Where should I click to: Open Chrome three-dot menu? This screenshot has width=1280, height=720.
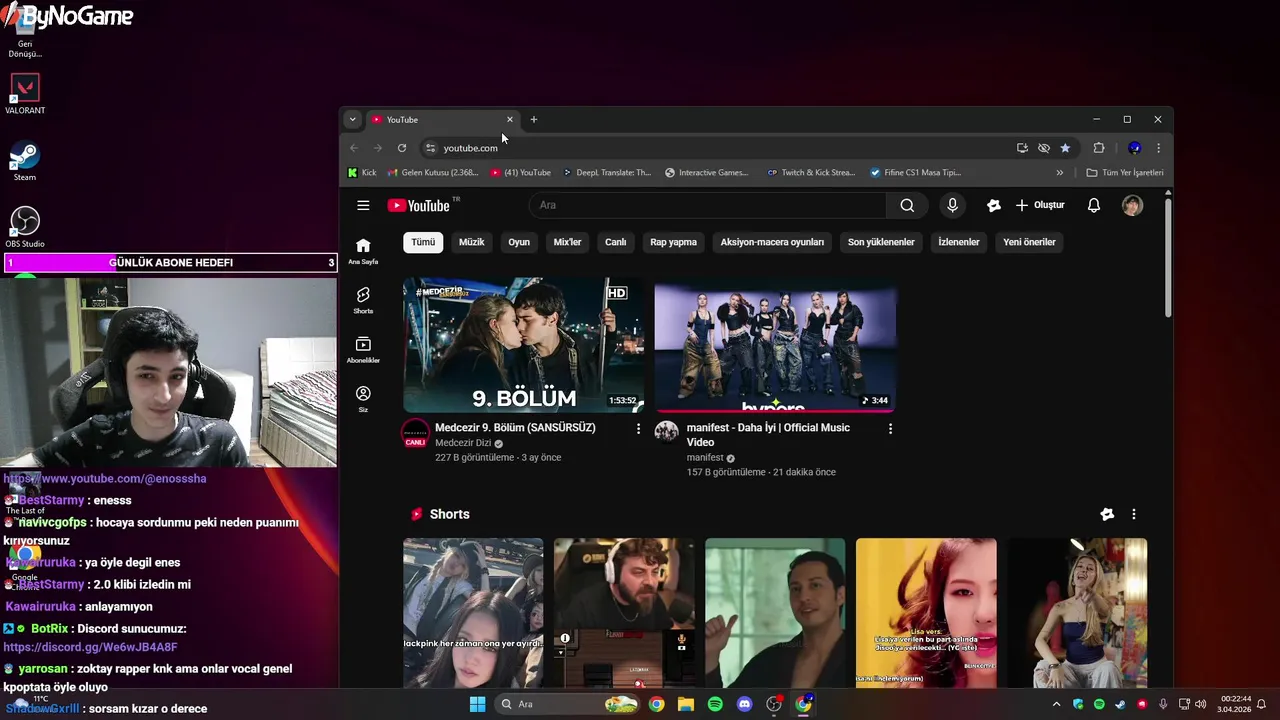pyautogui.click(x=1158, y=148)
